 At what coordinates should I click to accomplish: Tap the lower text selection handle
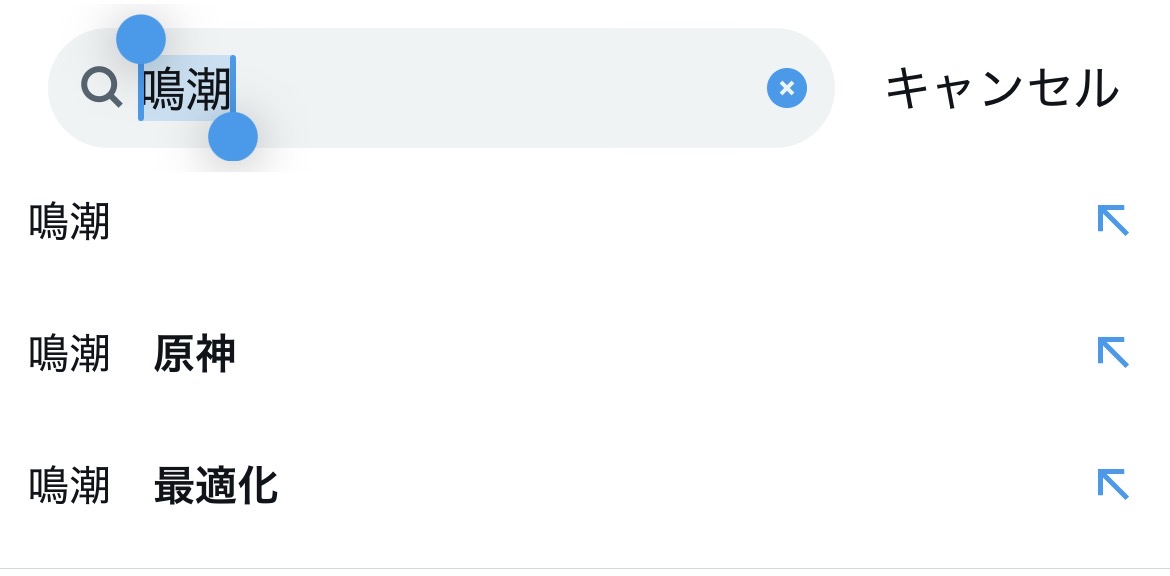[233, 137]
